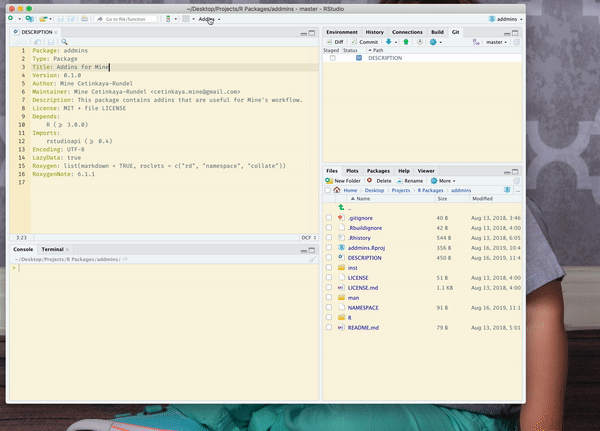Click the Diff button in Git pane
Viewport: 600px width, 431px height.
[335, 42]
